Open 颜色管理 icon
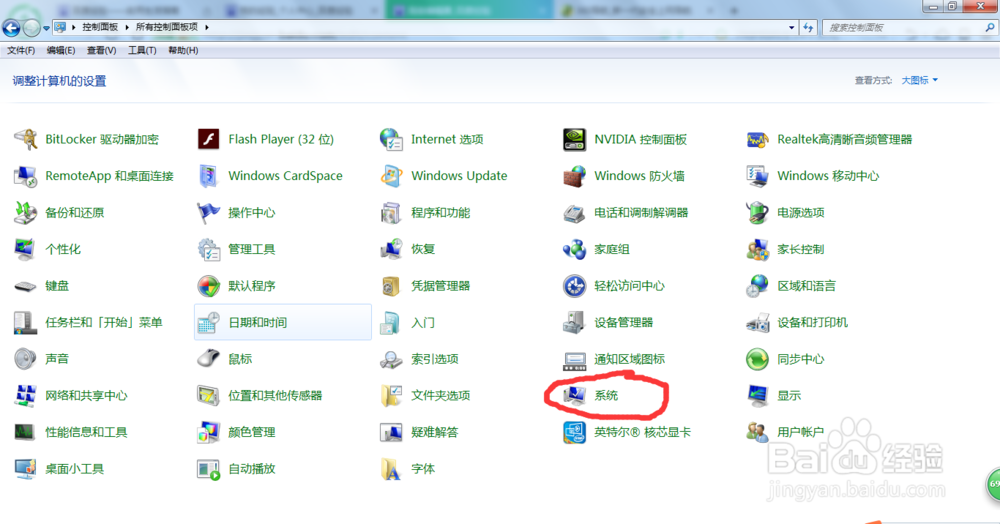Screen dimensions: 1000x524 pos(209,432)
